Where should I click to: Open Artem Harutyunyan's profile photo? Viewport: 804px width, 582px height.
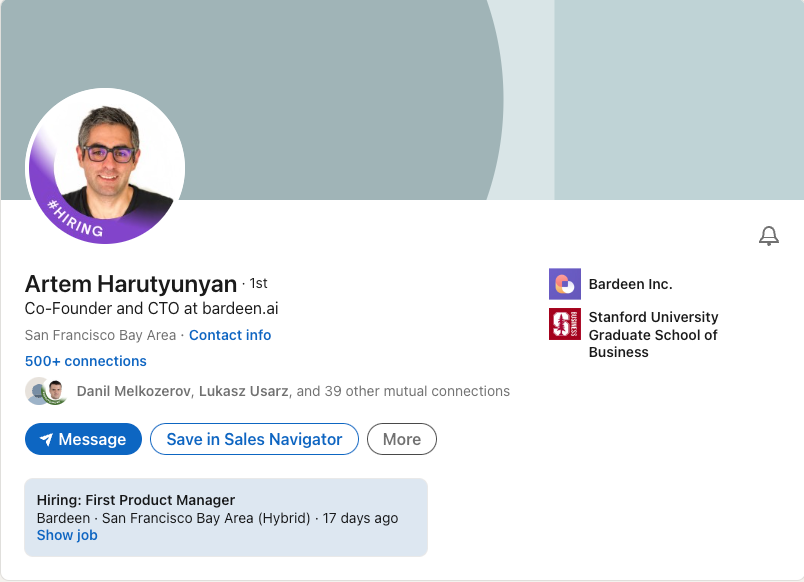(x=105, y=166)
